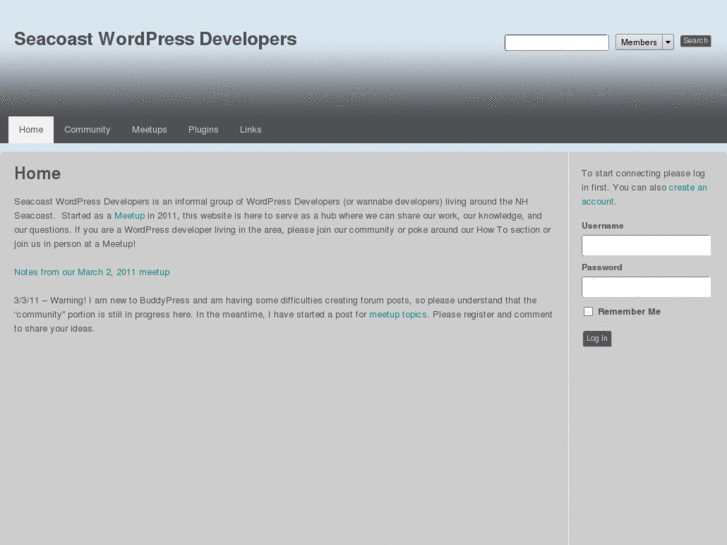The height and width of the screenshot is (545, 727).
Task: Click the text 'To start connecting please log'
Action: pos(643,173)
